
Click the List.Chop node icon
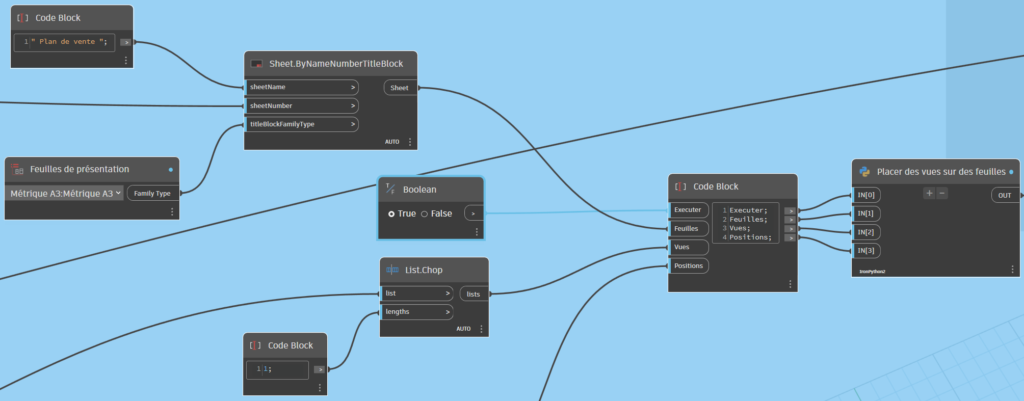click(393, 270)
